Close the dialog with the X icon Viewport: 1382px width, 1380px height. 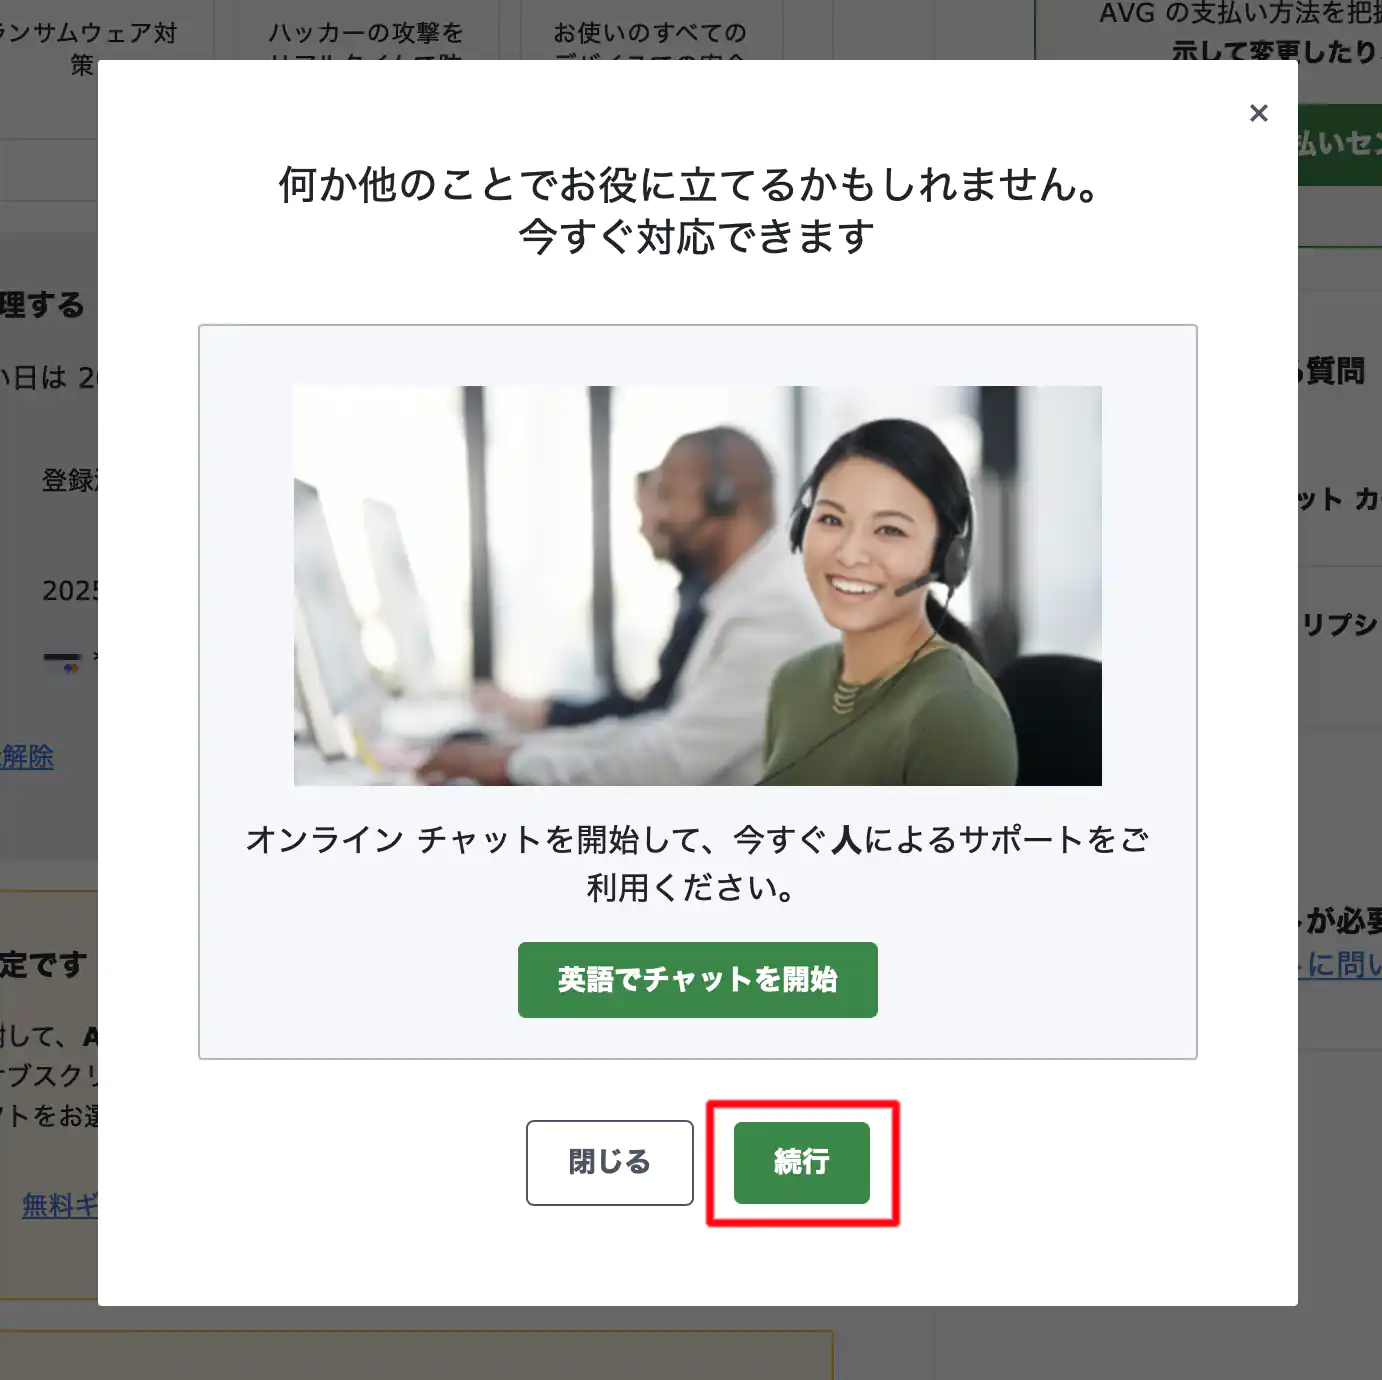[x=1258, y=113]
